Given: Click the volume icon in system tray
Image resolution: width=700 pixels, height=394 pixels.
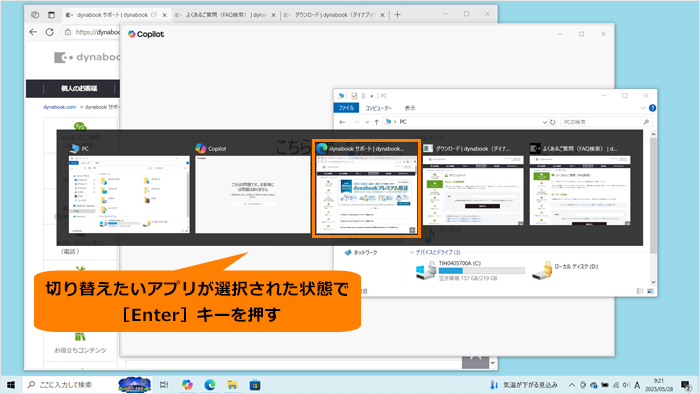Looking at the screenshot, I should pos(626,385).
